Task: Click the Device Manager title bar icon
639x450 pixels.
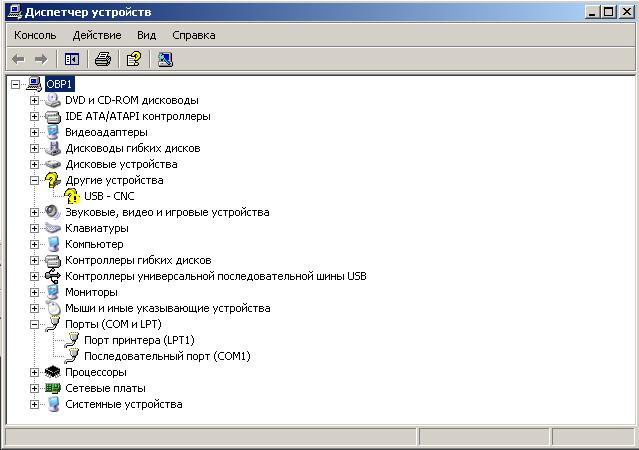Action: pos(12,12)
